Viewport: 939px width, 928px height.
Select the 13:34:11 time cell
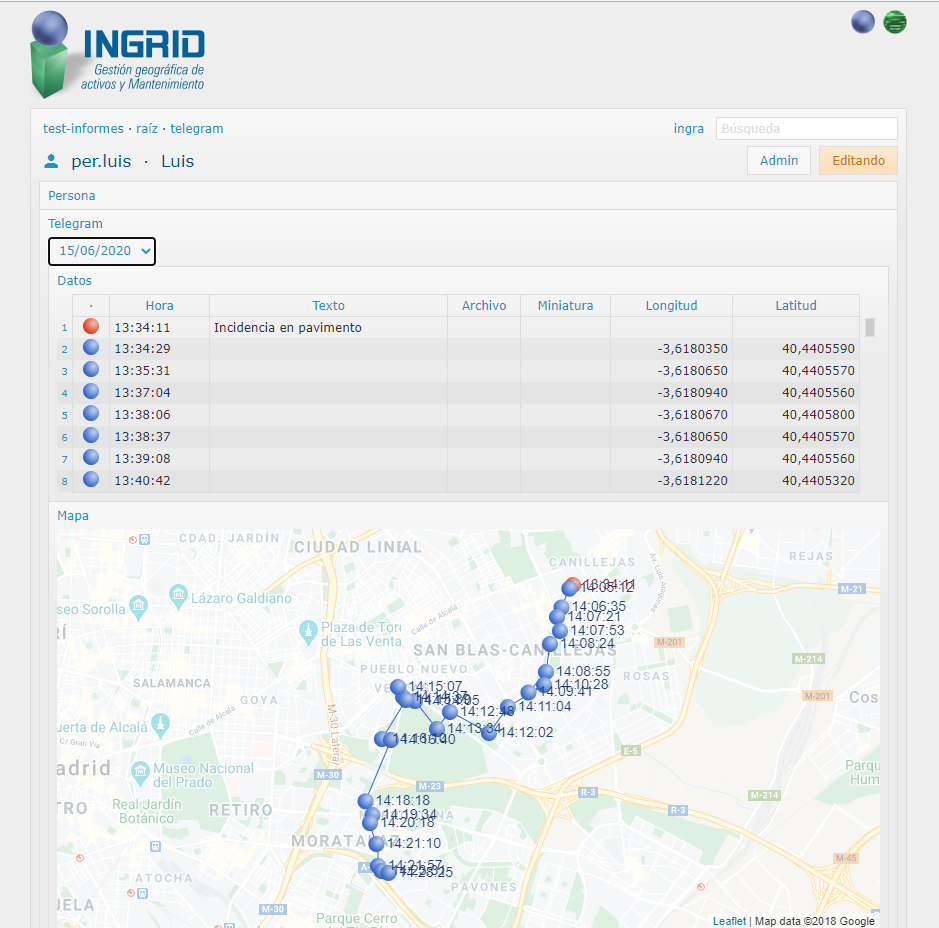[159, 327]
